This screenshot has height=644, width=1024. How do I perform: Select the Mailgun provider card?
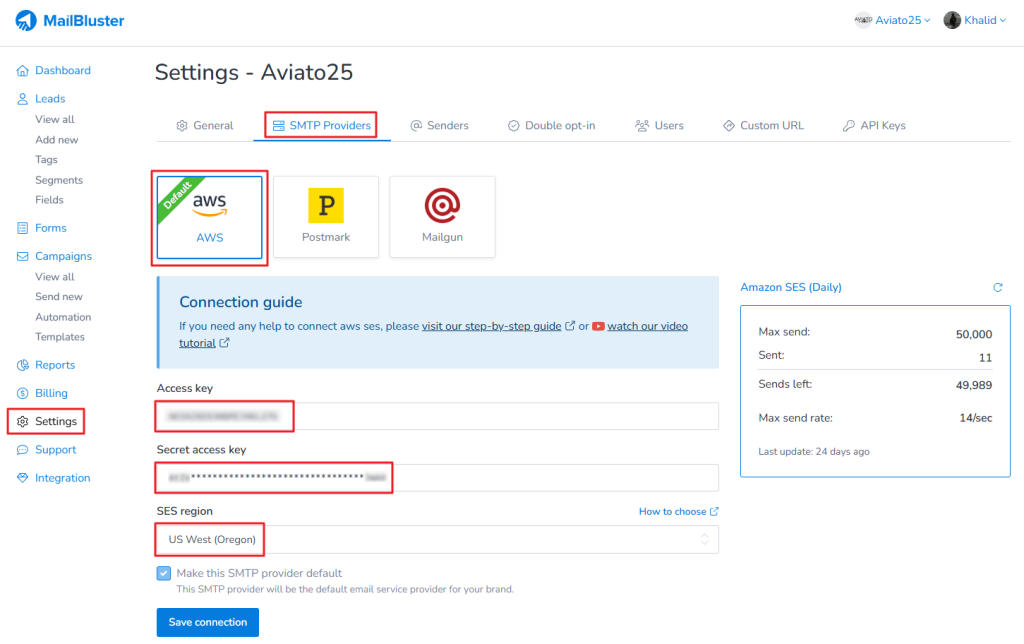pos(442,217)
